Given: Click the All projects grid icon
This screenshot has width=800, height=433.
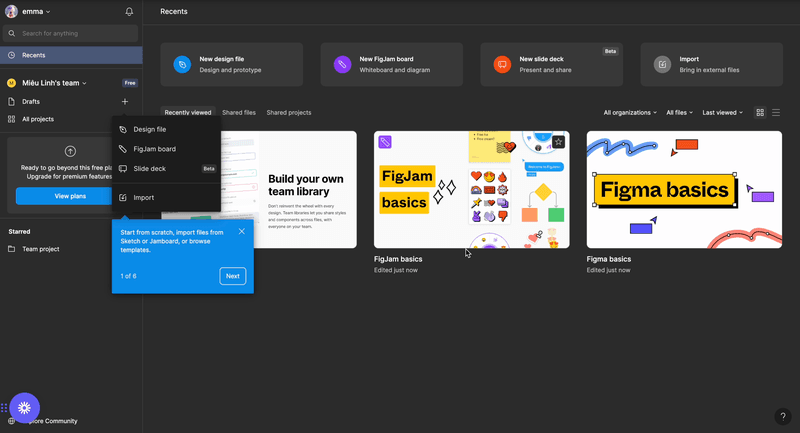Looking at the screenshot, I should click(11, 119).
